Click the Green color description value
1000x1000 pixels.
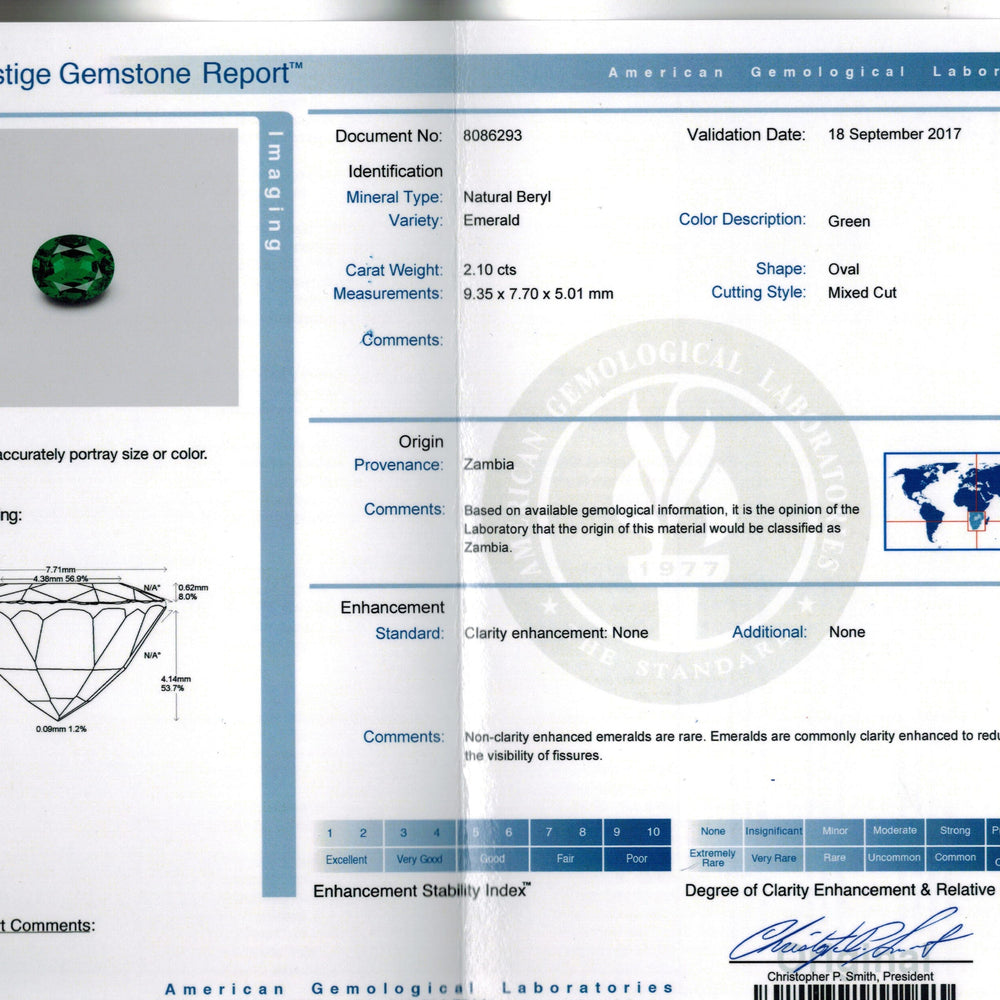(x=849, y=221)
